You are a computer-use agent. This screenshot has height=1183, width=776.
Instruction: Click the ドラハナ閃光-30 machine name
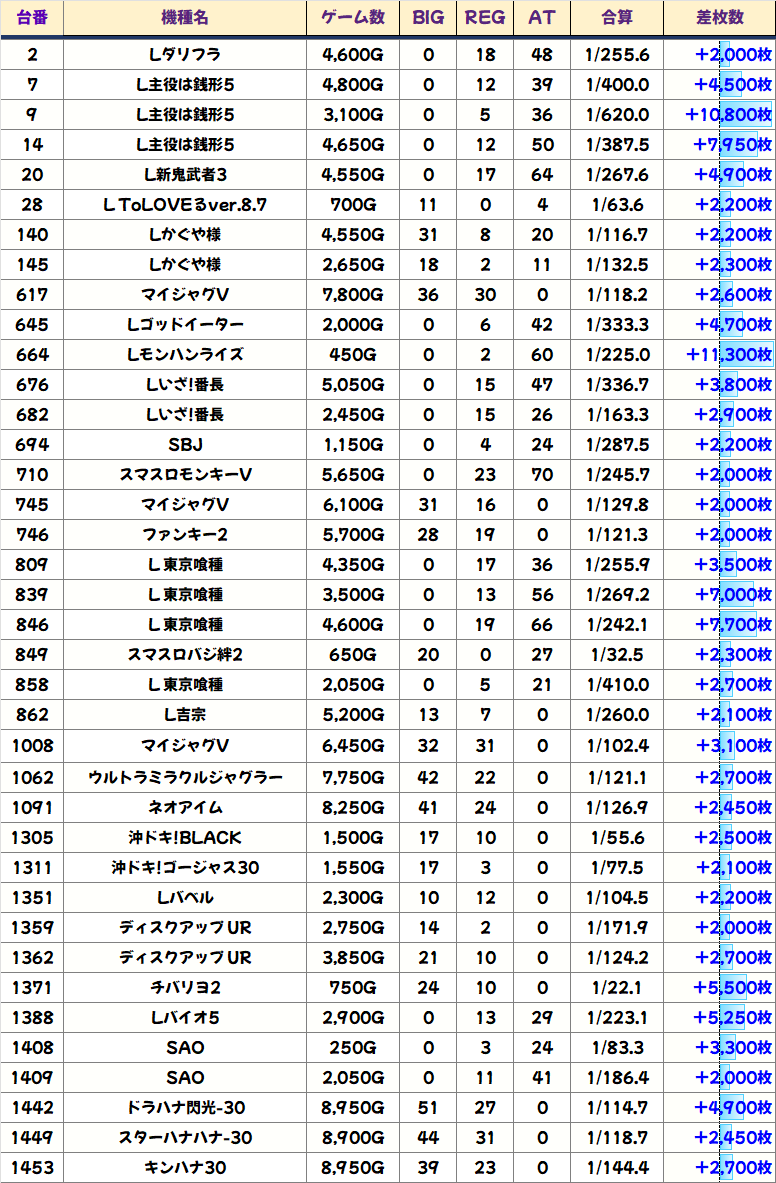pyautogui.click(x=185, y=1107)
